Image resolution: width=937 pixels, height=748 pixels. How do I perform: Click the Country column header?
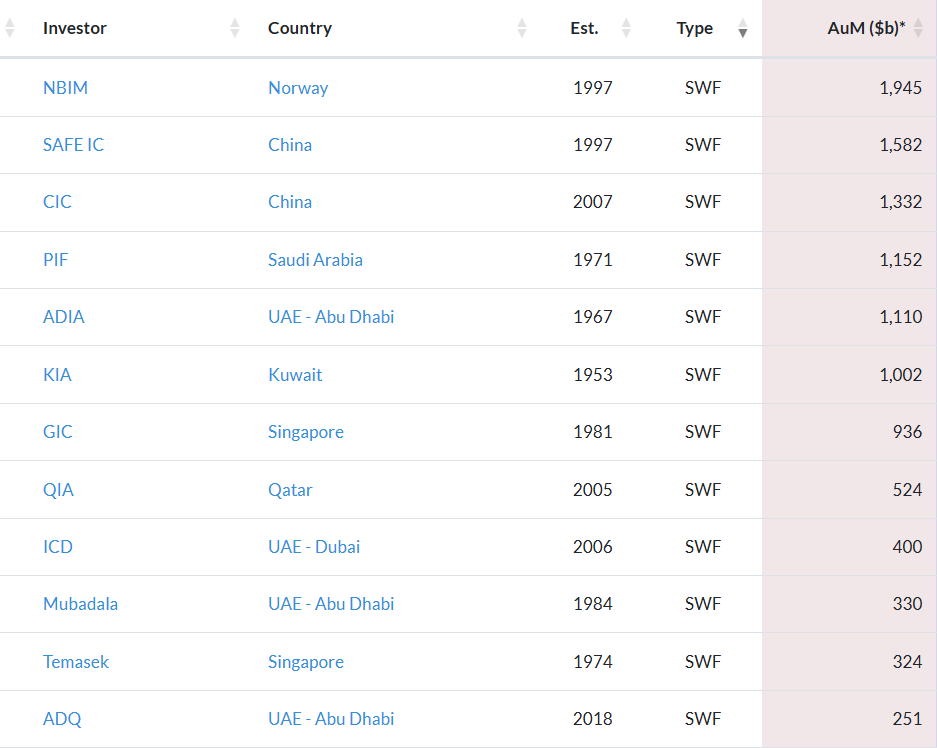pos(300,28)
